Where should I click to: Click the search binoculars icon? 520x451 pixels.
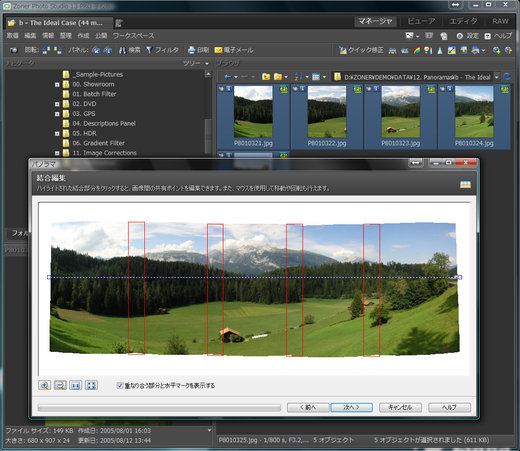122,50
